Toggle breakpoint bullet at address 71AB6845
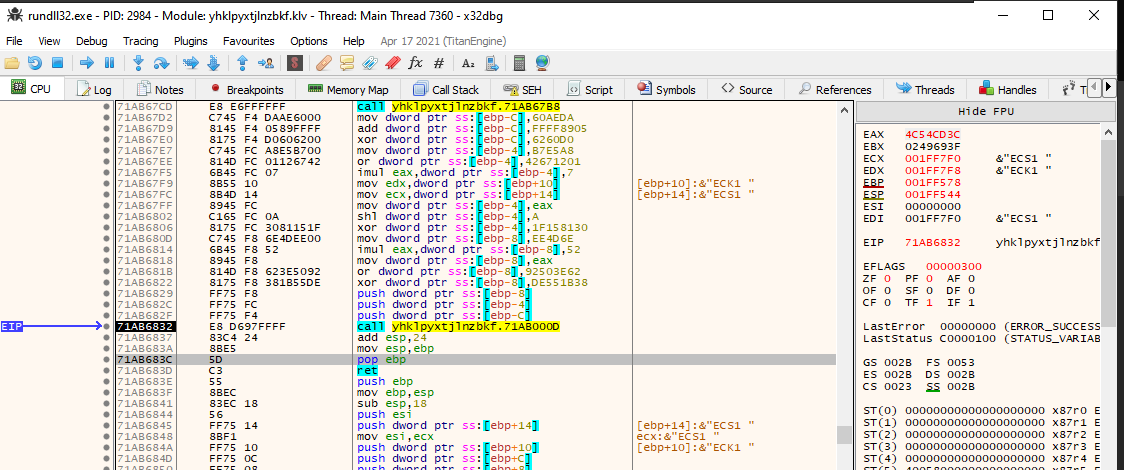 [107, 426]
